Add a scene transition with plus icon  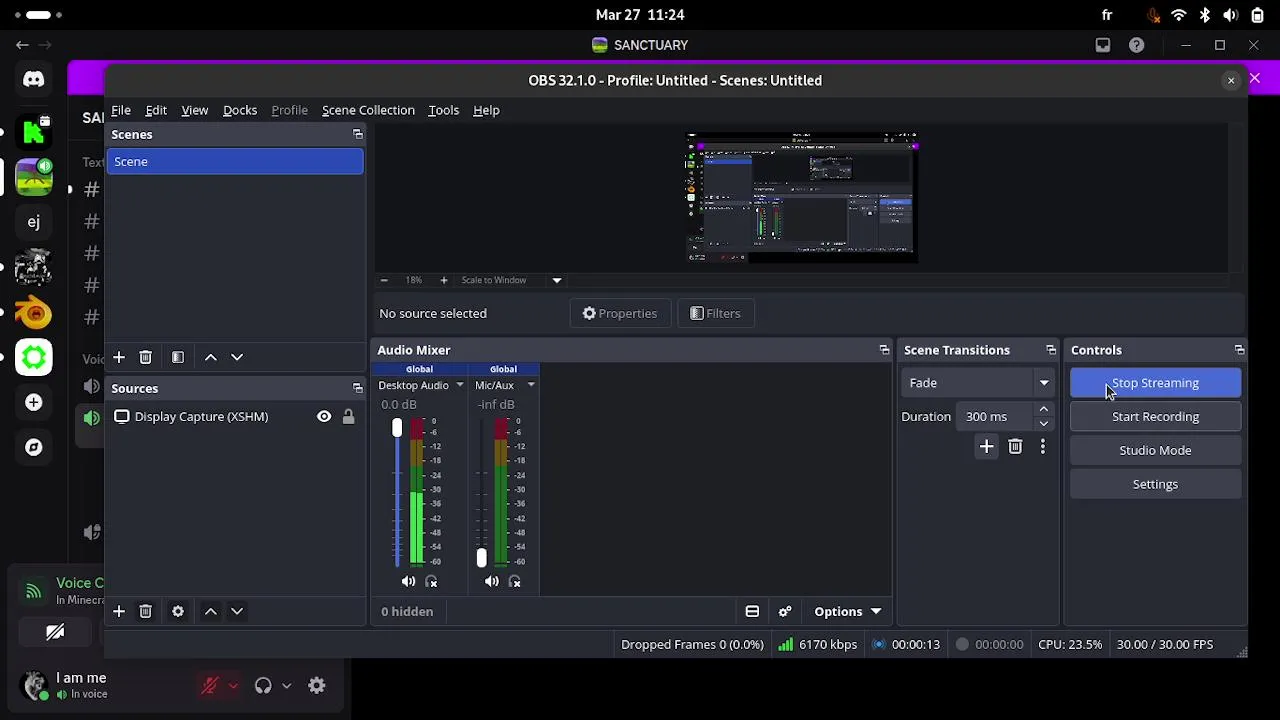click(986, 447)
